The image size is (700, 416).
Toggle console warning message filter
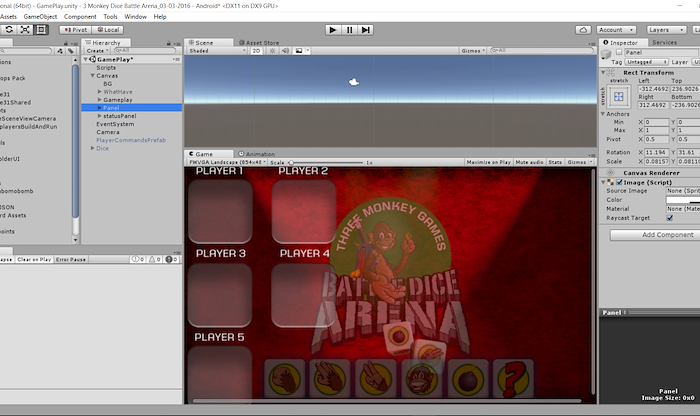tap(154, 259)
